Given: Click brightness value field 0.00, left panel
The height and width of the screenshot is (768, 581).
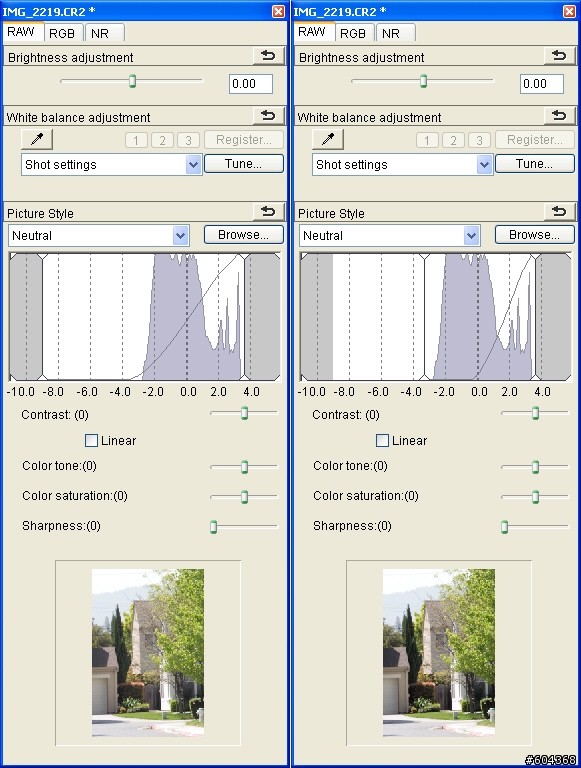Looking at the screenshot, I should pyautogui.click(x=251, y=84).
